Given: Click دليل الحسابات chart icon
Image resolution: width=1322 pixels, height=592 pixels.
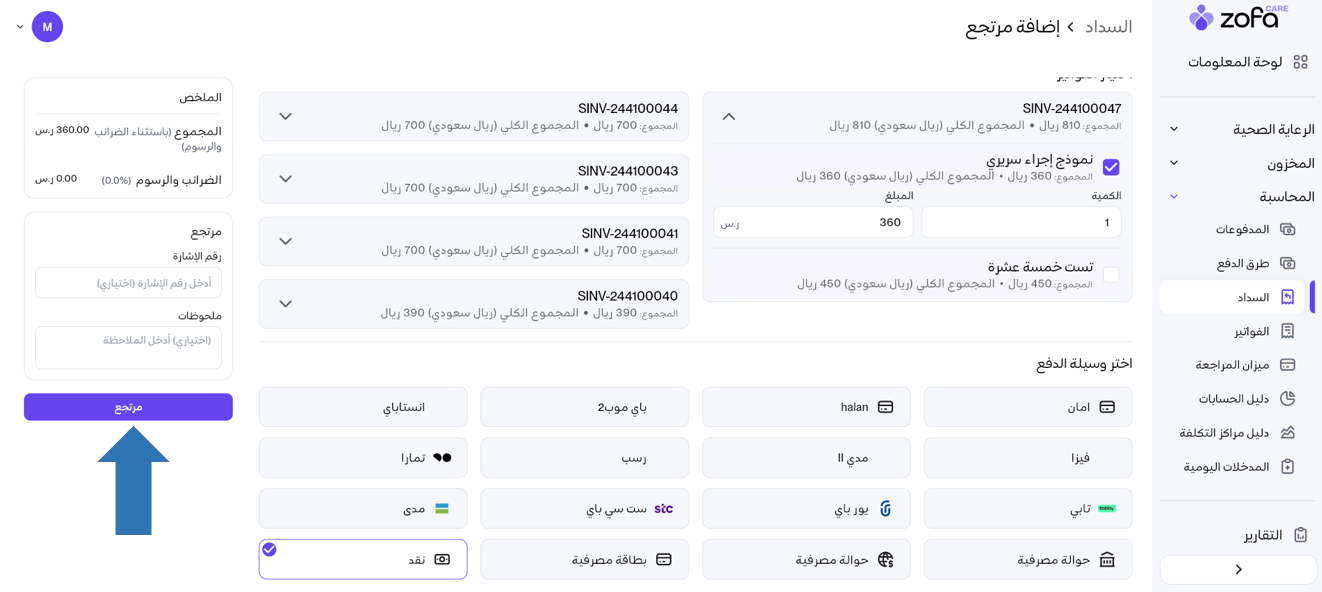Looking at the screenshot, I should coord(1288,398).
